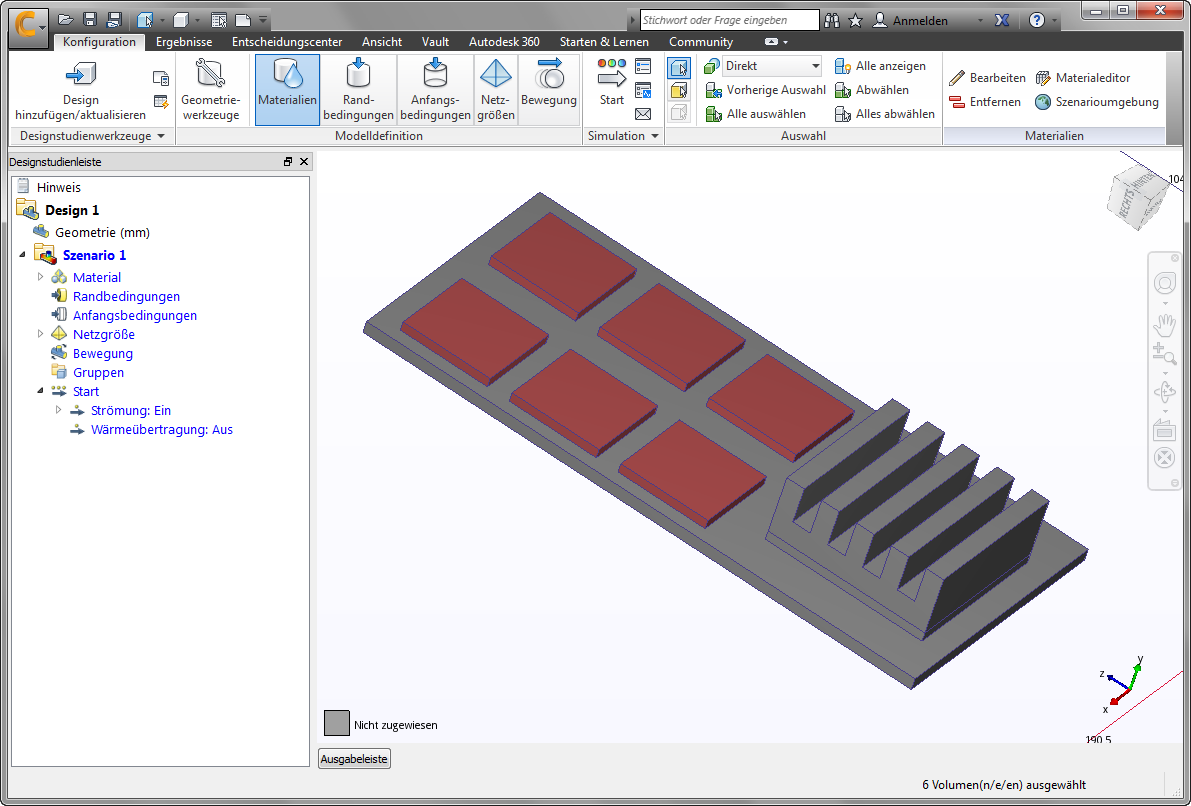The height and width of the screenshot is (806, 1191).
Task: Switch to the Entscheidungscenter tab
Action: pos(287,42)
